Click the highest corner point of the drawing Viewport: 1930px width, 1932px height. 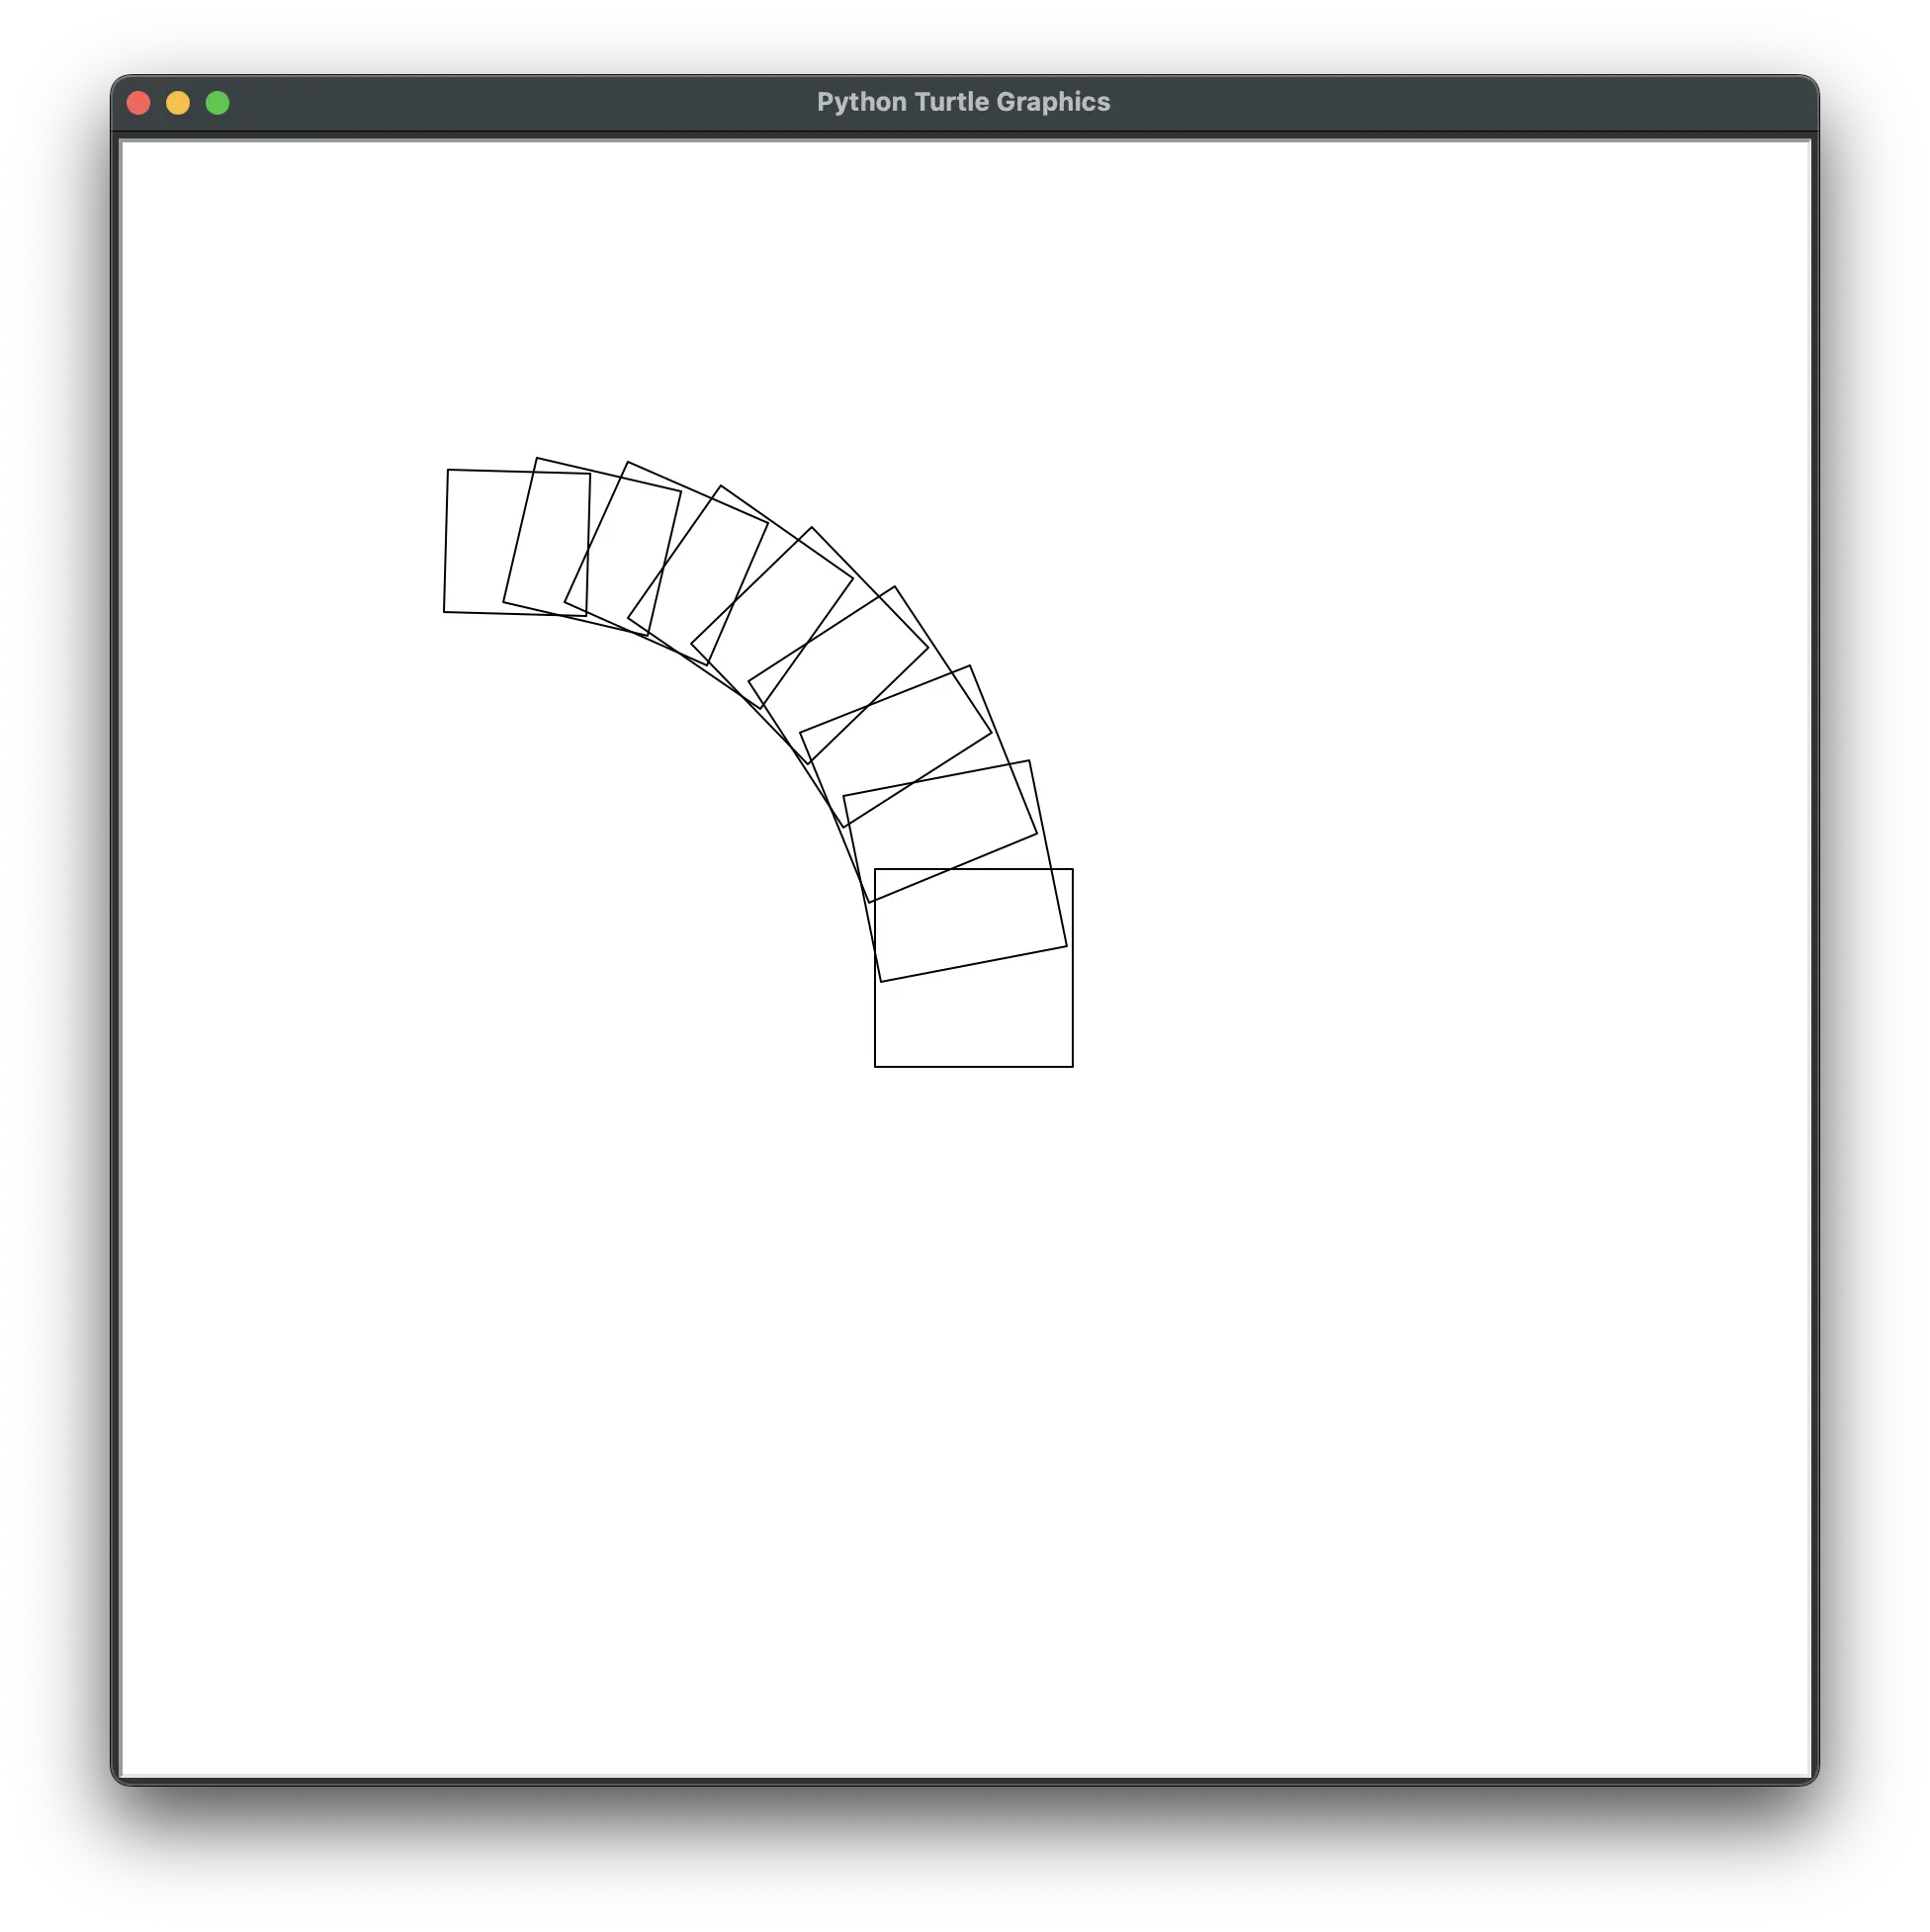point(537,458)
